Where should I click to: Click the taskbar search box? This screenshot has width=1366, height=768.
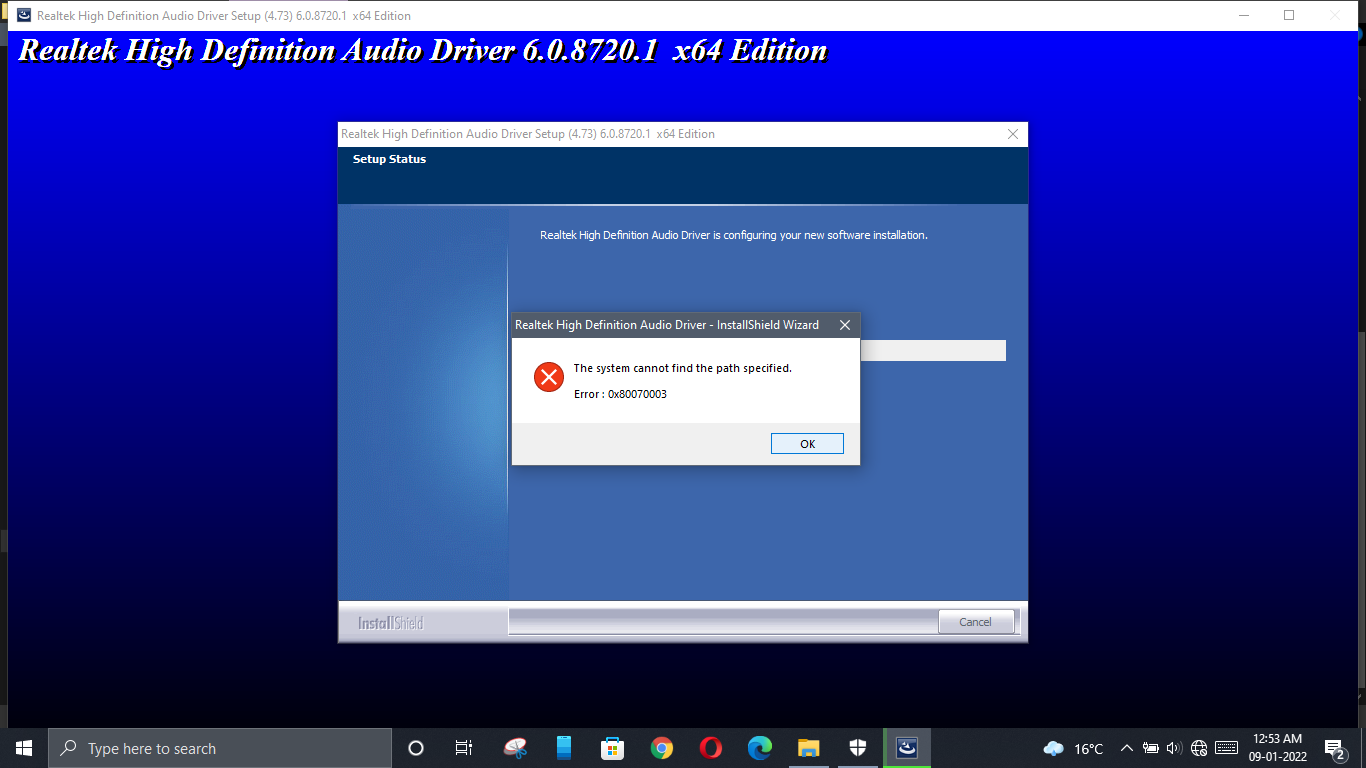click(220, 748)
